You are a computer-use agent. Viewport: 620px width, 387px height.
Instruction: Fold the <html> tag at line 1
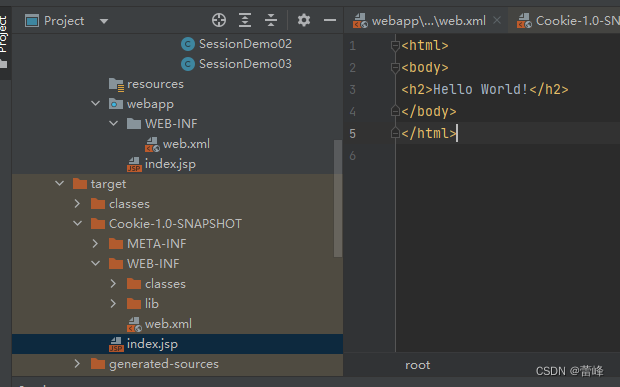point(395,45)
